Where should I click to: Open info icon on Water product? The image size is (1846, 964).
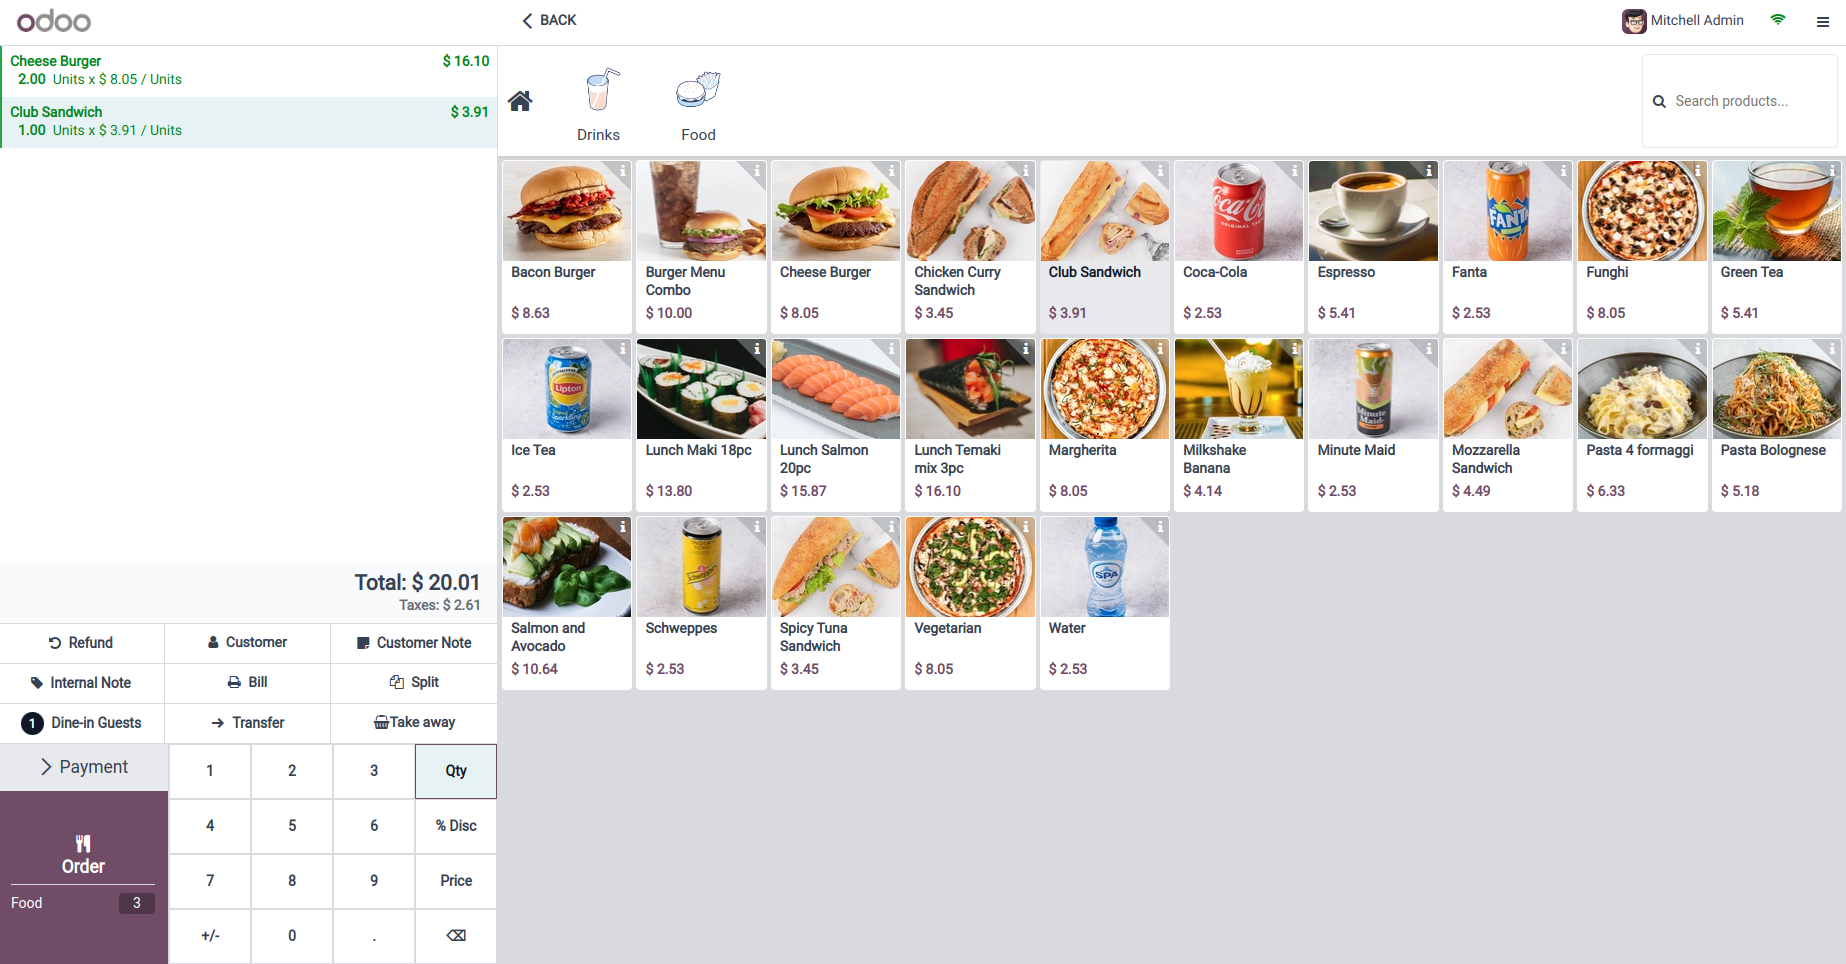[1160, 527]
